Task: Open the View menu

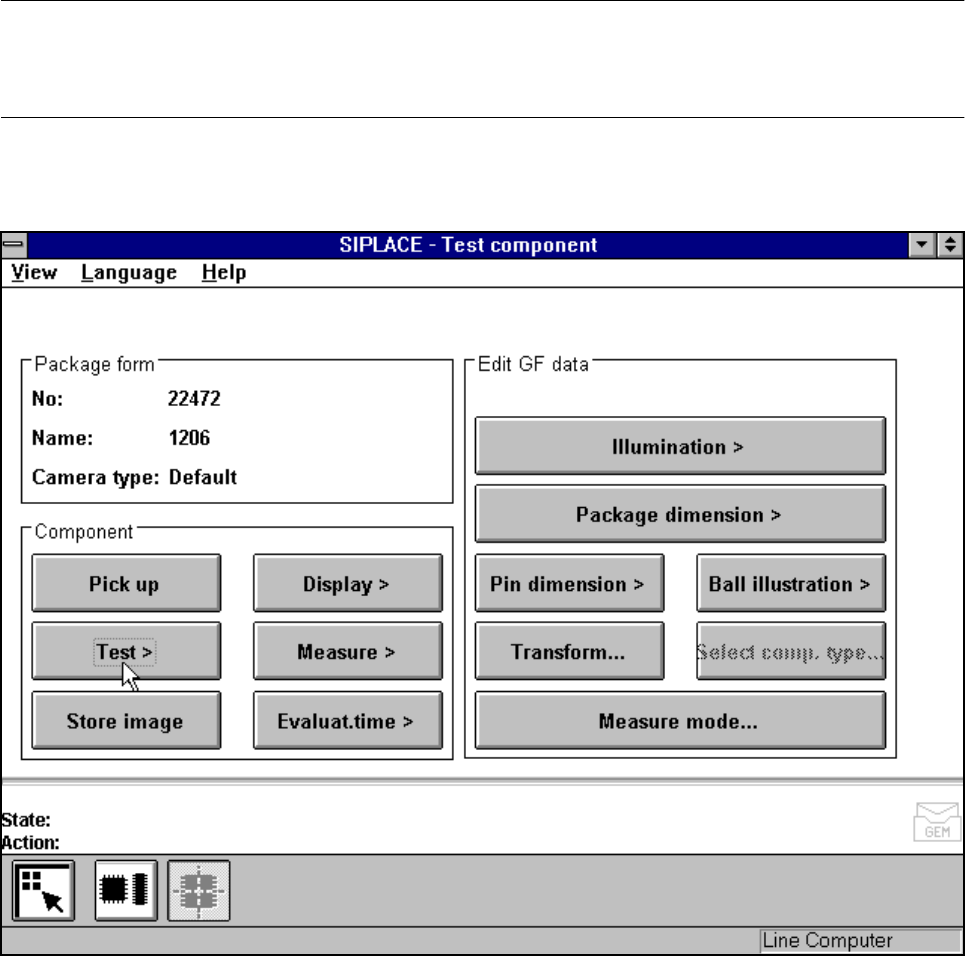Action: click(34, 273)
